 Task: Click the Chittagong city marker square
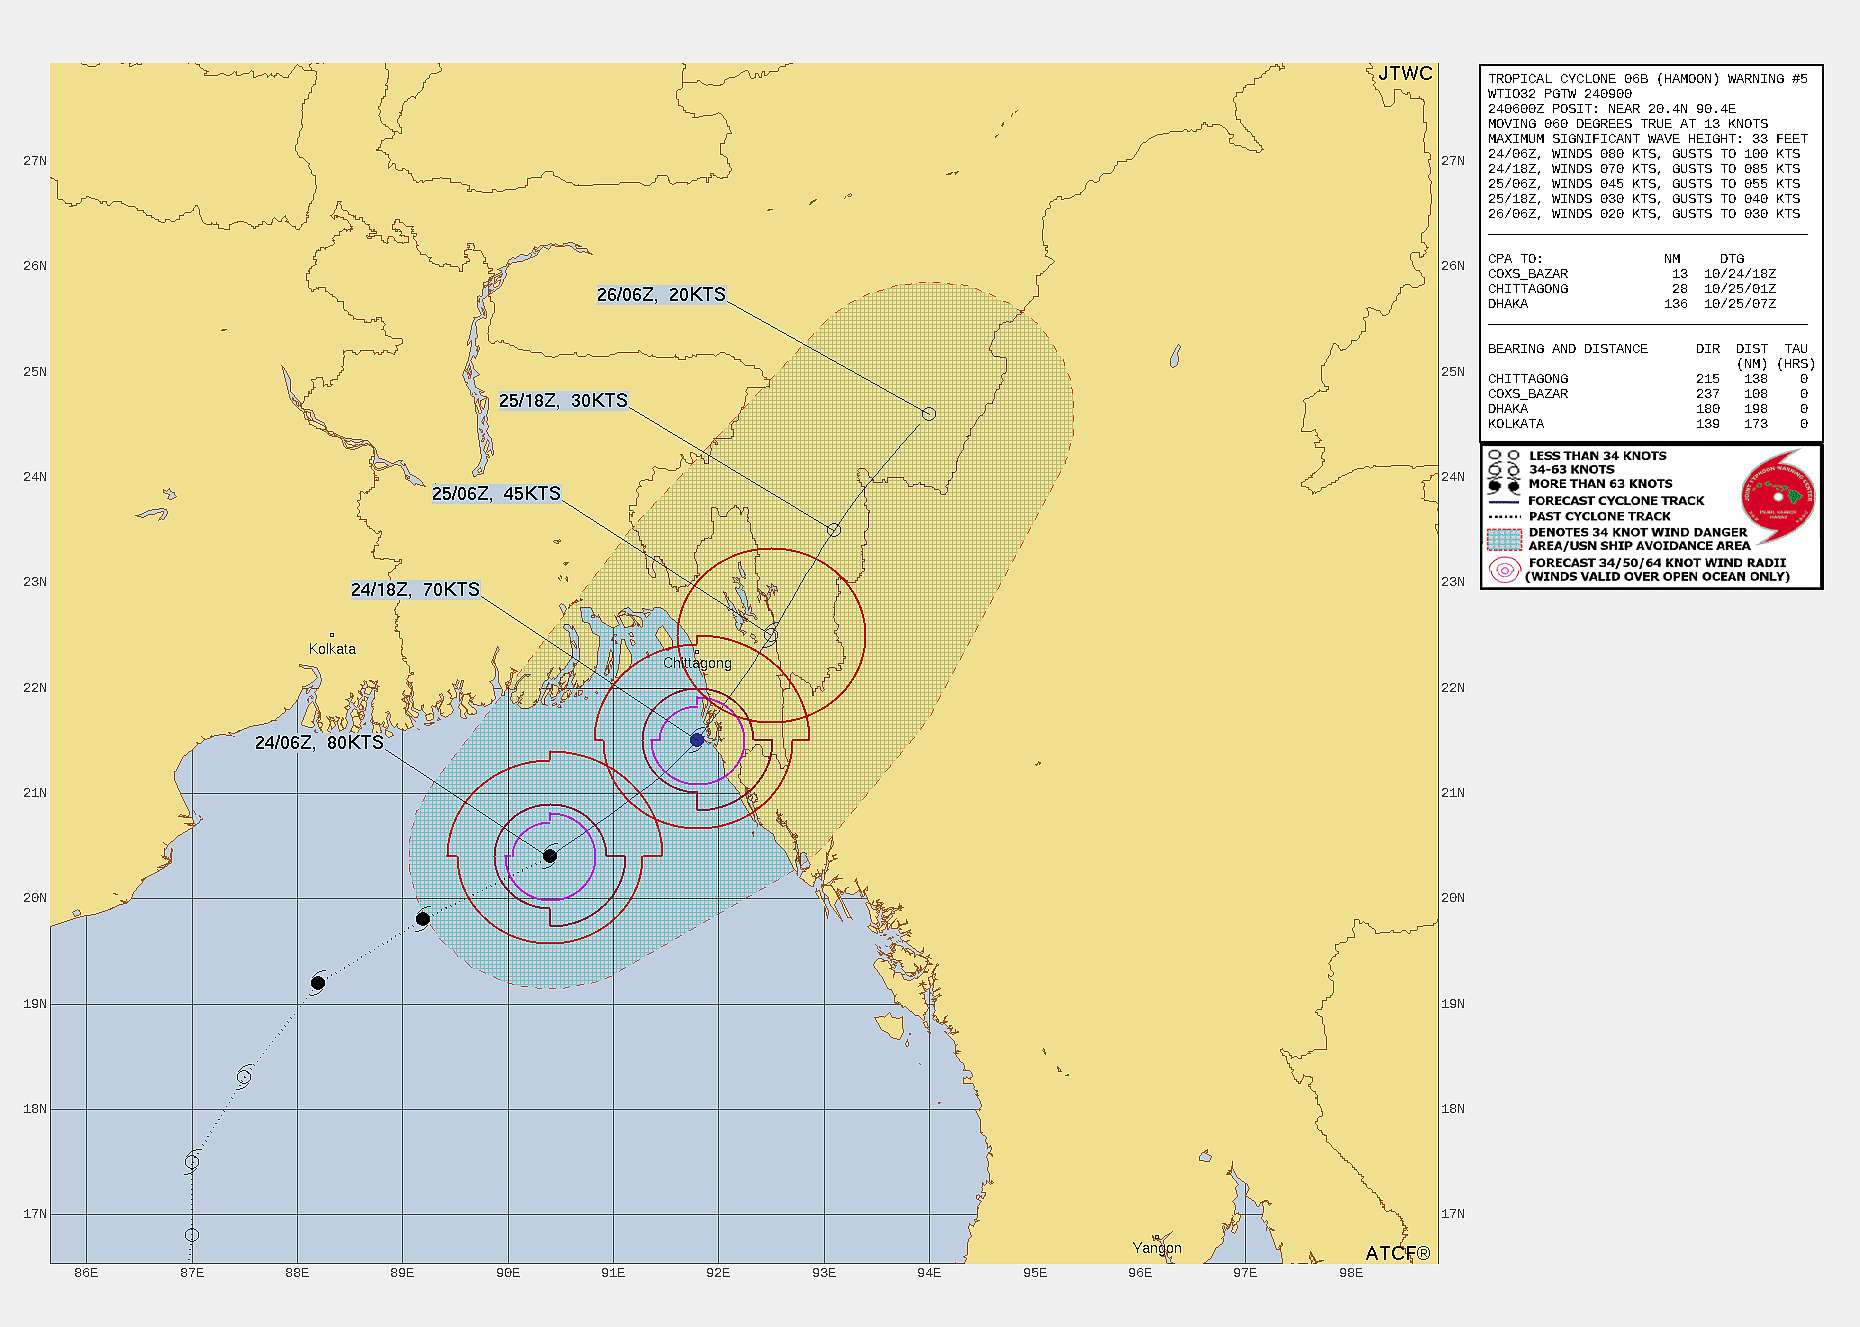pyautogui.click(x=697, y=653)
